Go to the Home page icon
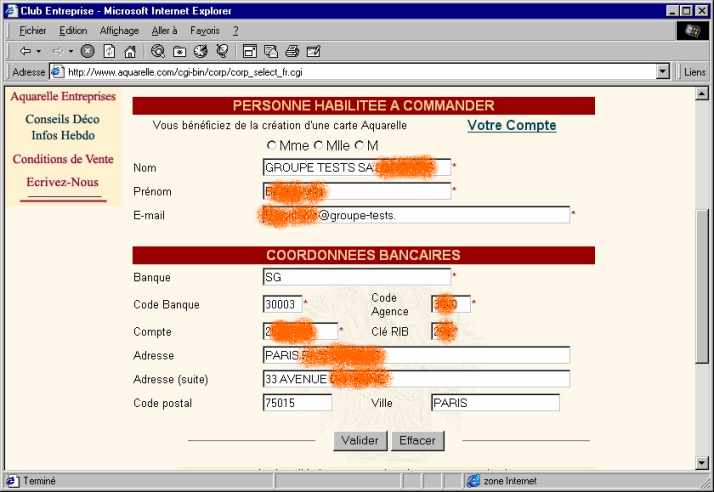 [x=130, y=51]
